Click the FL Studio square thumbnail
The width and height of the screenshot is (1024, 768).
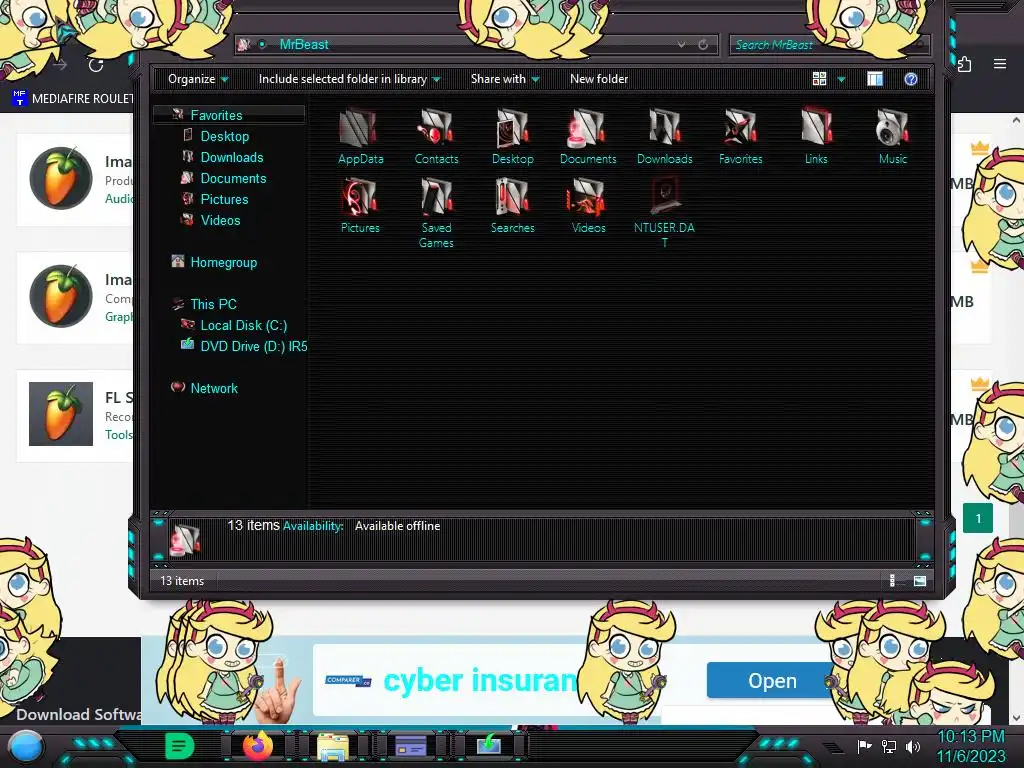61,414
